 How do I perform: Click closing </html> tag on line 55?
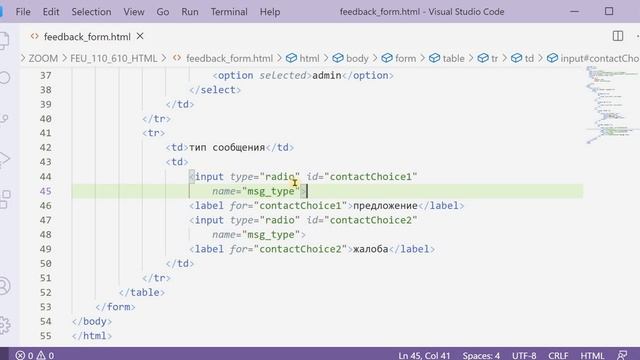pyautogui.click(x=92, y=336)
